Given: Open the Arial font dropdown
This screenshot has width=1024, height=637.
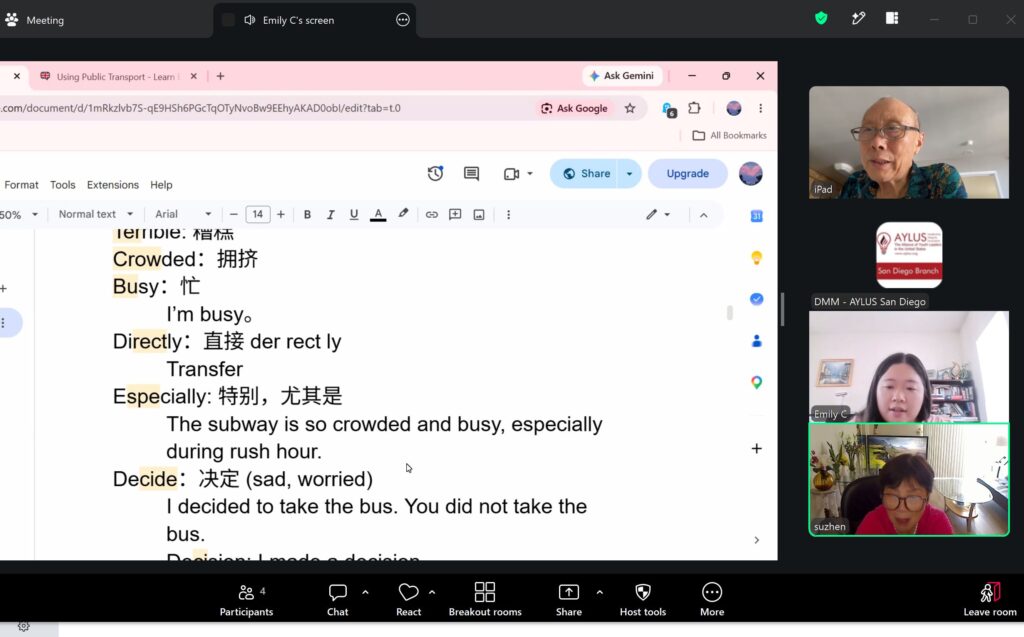Looking at the screenshot, I should pos(183,214).
